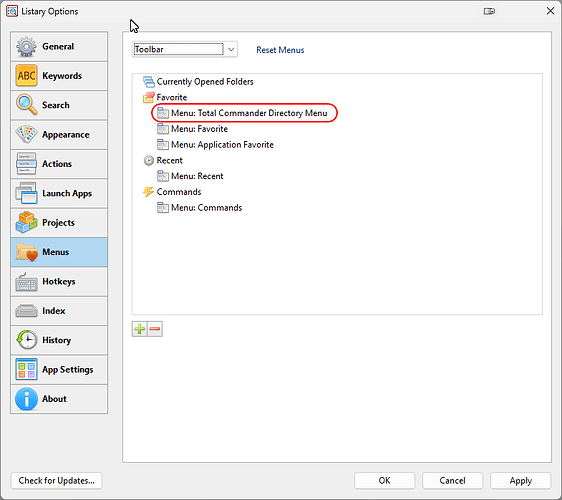The image size is (562, 500).
Task: Open the History tab
Action: [x=59, y=340]
